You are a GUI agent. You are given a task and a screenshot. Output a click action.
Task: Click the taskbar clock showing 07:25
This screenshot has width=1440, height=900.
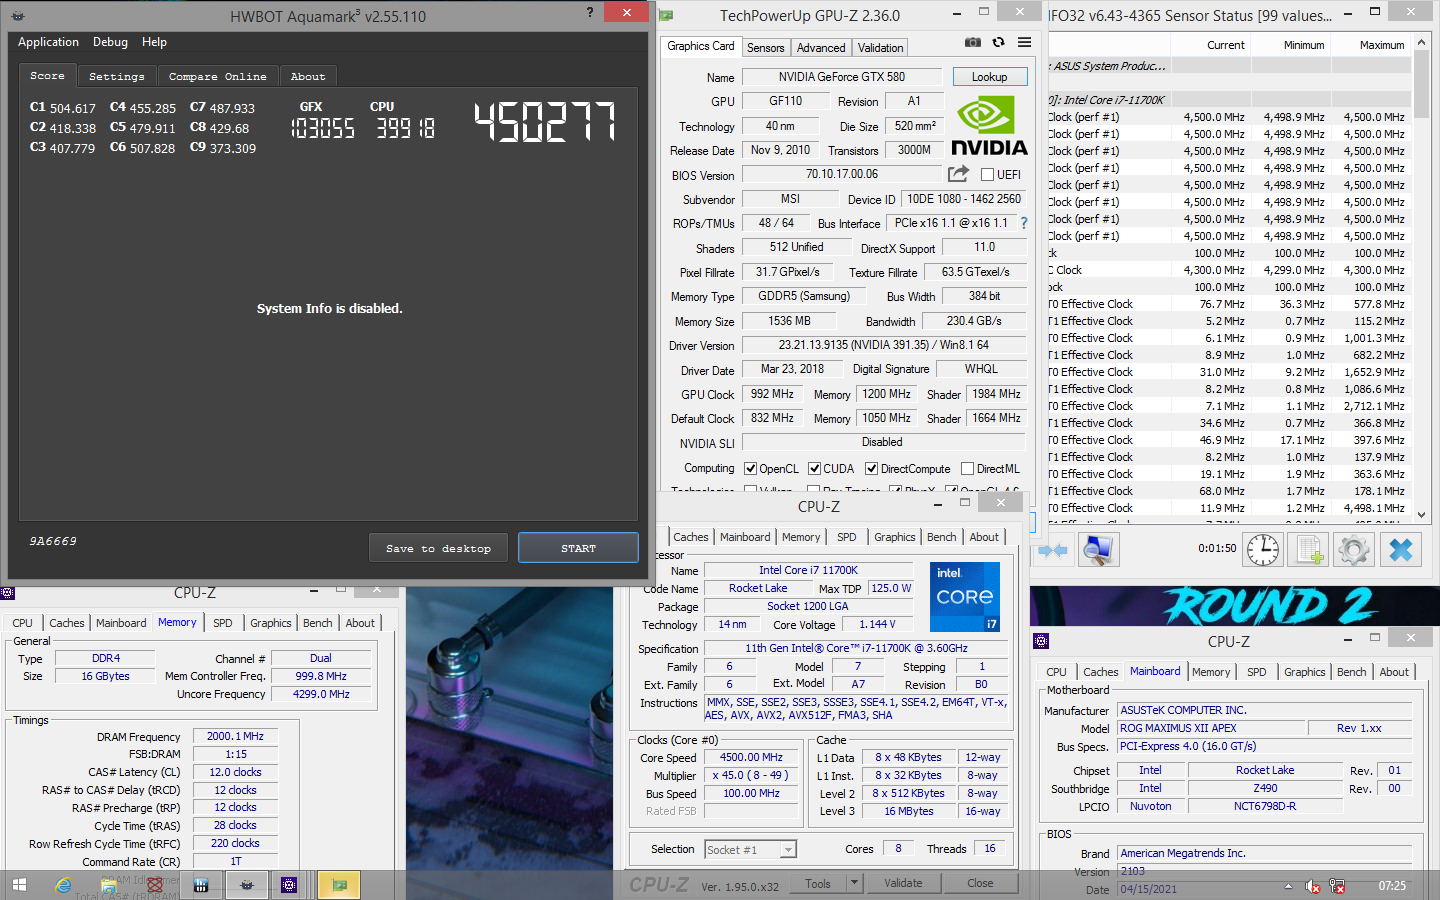pyautogui.click(x=1392, y=886)
